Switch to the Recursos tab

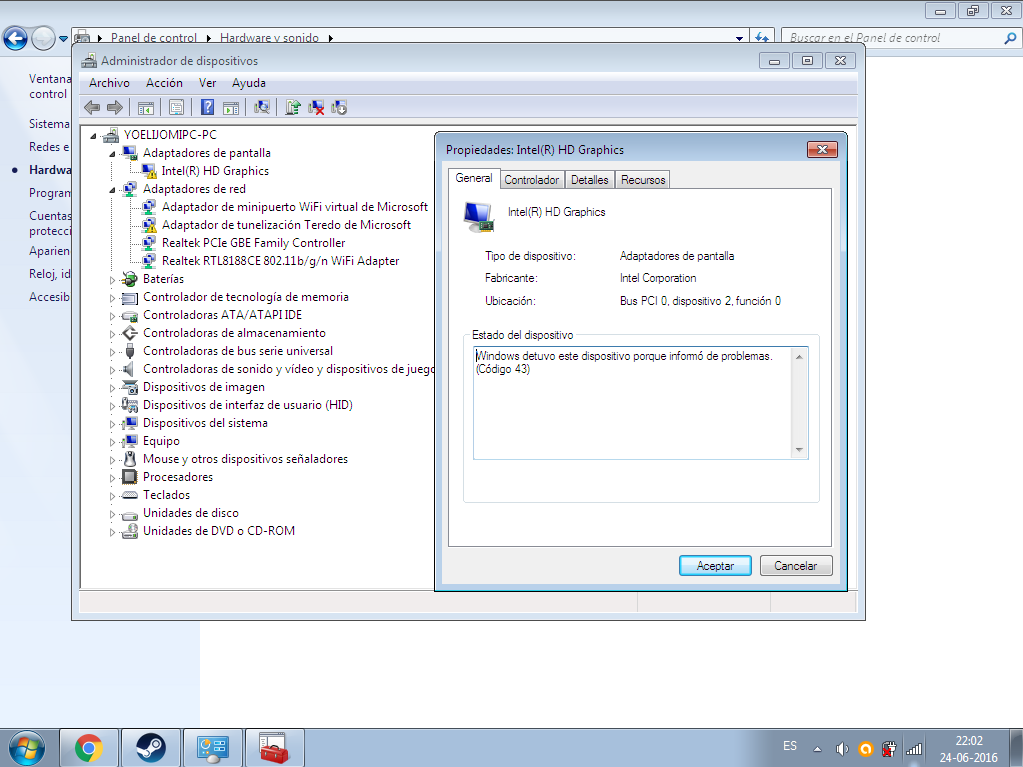643,180
